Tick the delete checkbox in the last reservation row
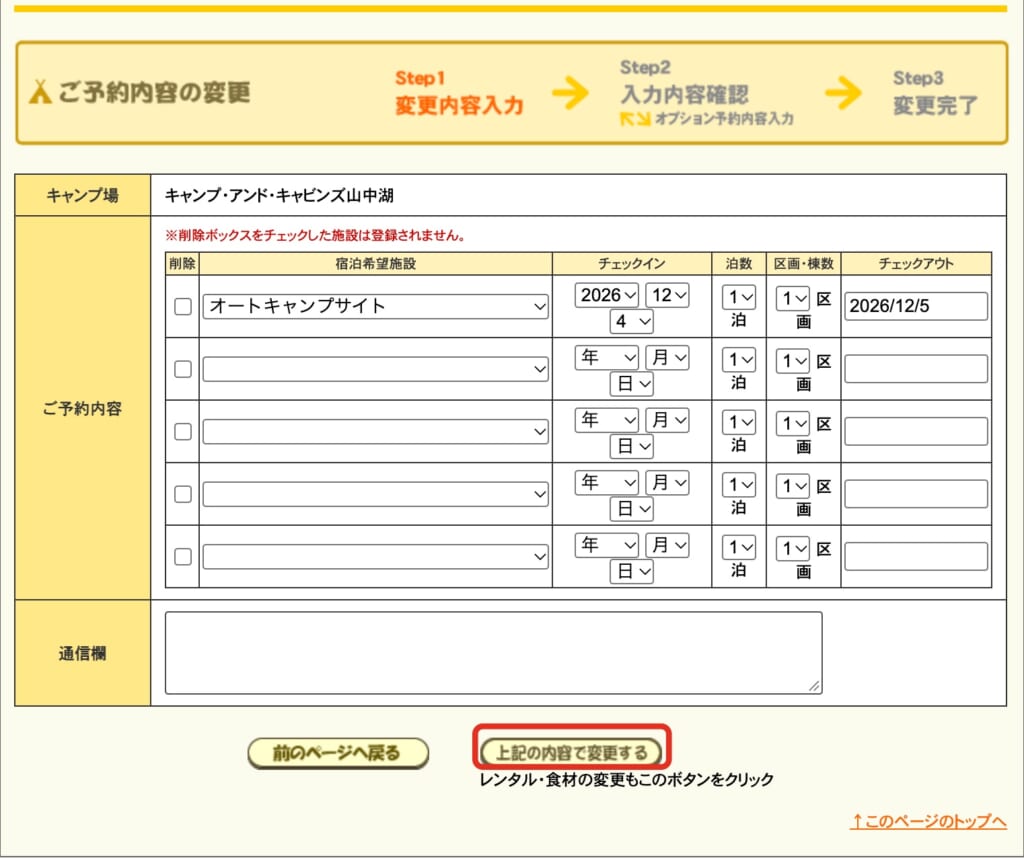Image resolution: width=1024 pixels, height=858 pixels. (183, 557)
